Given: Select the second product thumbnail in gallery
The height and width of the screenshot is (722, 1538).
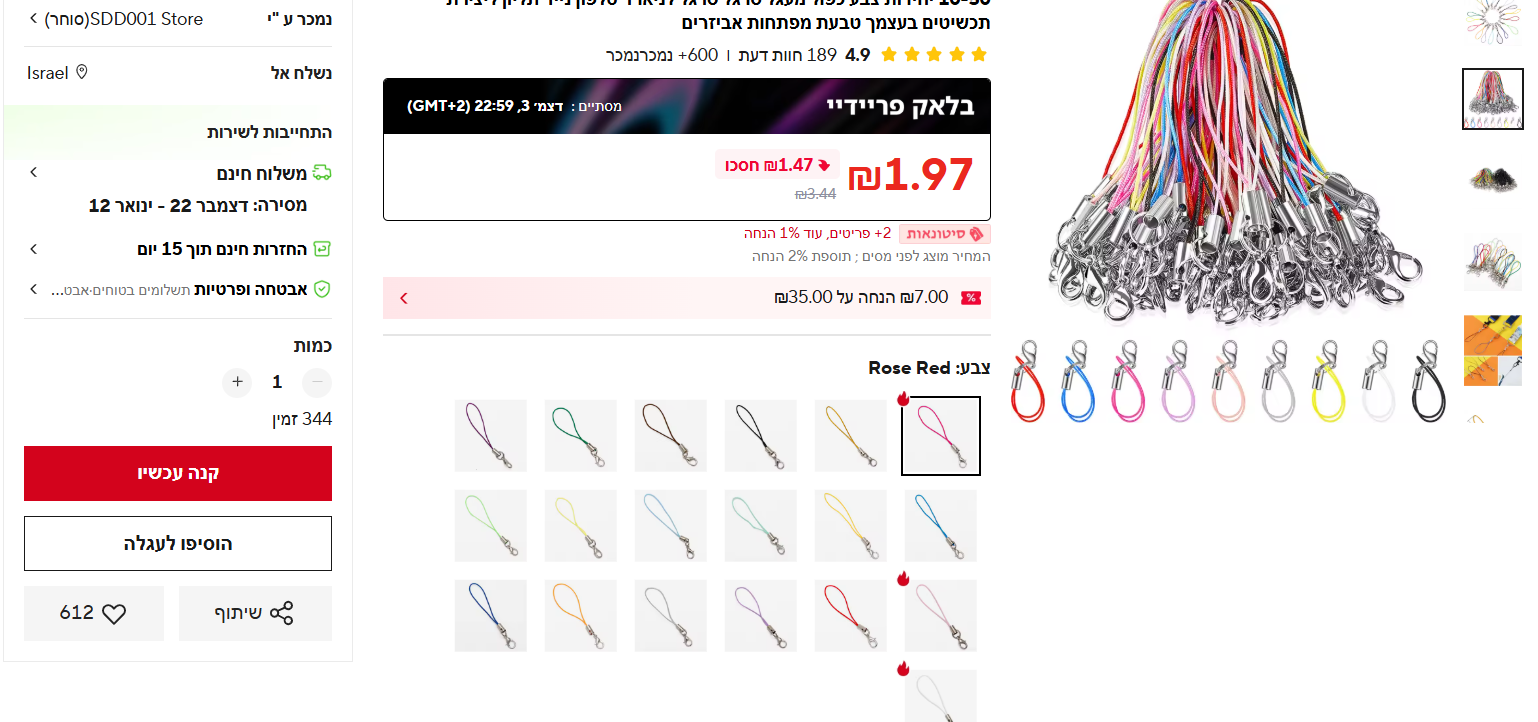Looking at the screenshot, I should coord(1493,99).
